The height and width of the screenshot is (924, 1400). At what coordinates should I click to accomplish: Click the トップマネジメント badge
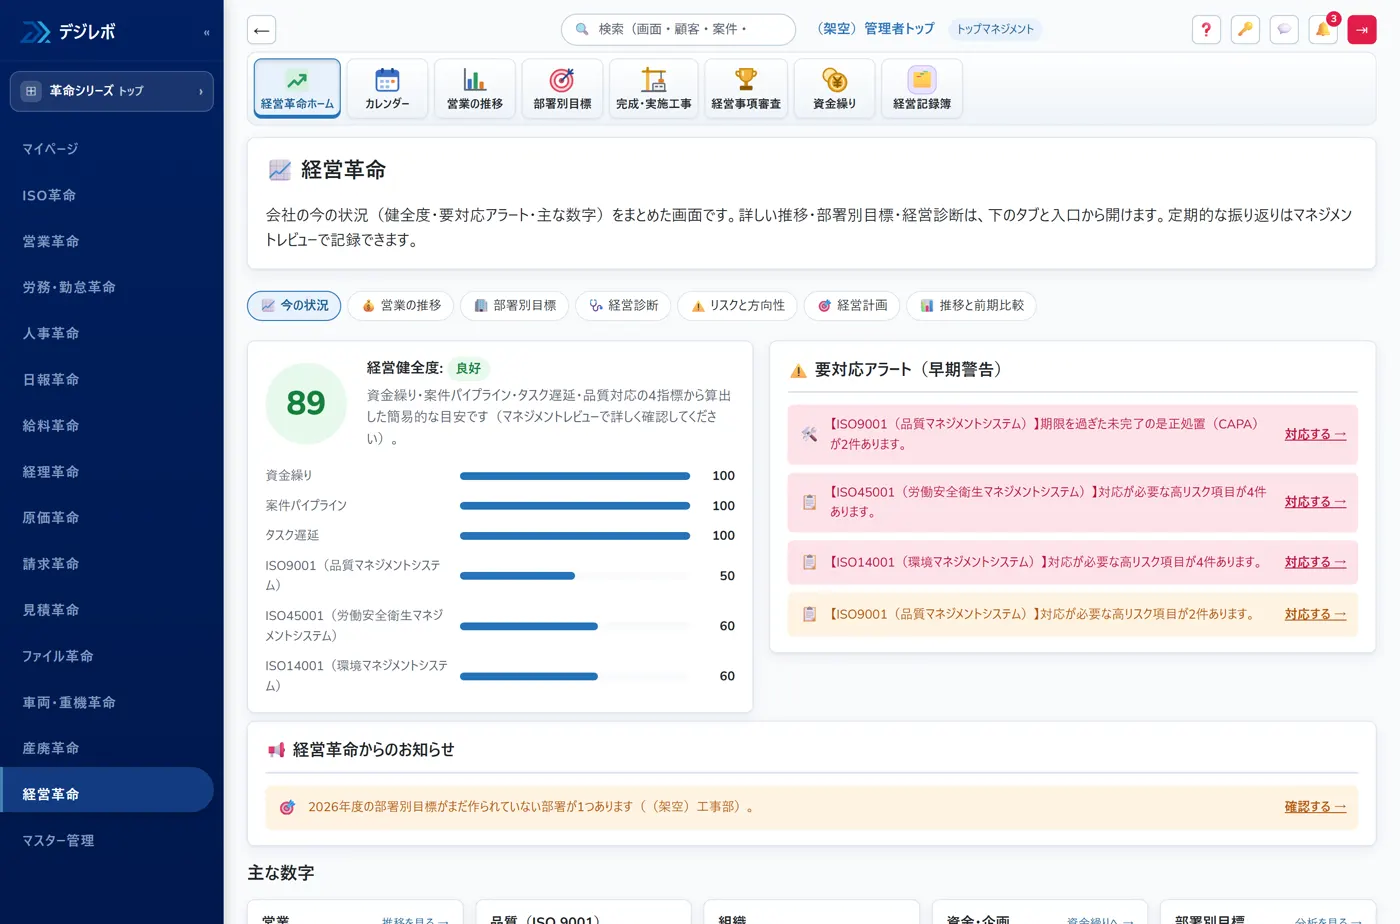pyautogui.click(x=995, y=30)
